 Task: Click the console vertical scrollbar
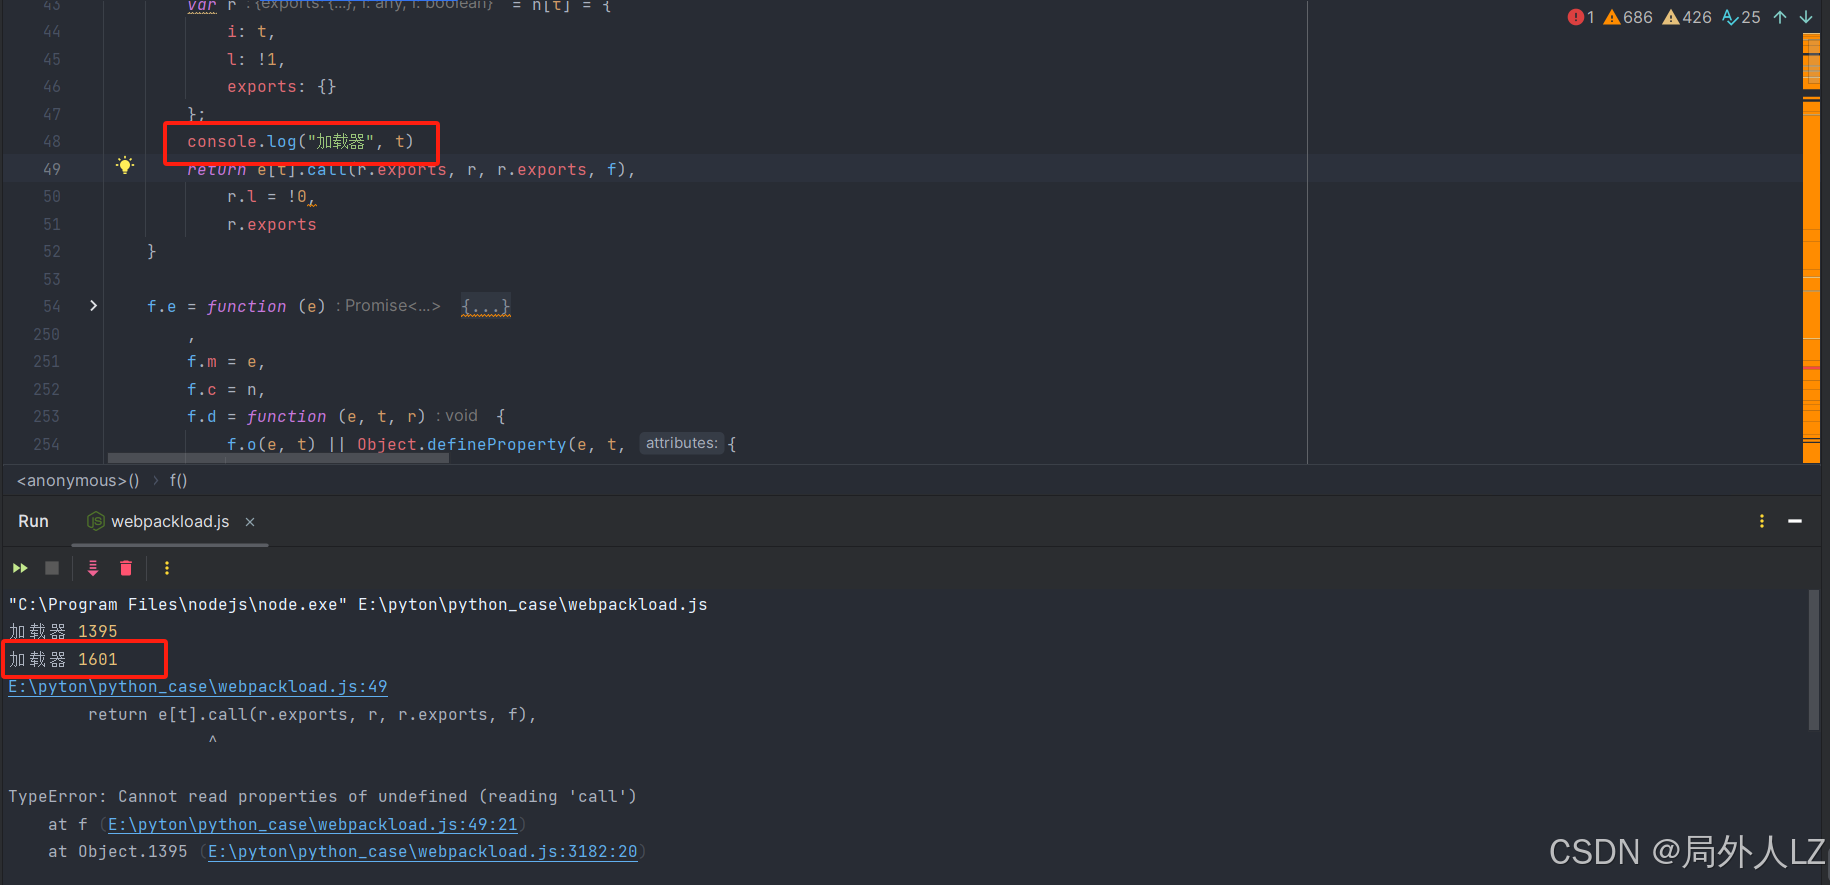pyautogui.click(x=1813, y=660)
